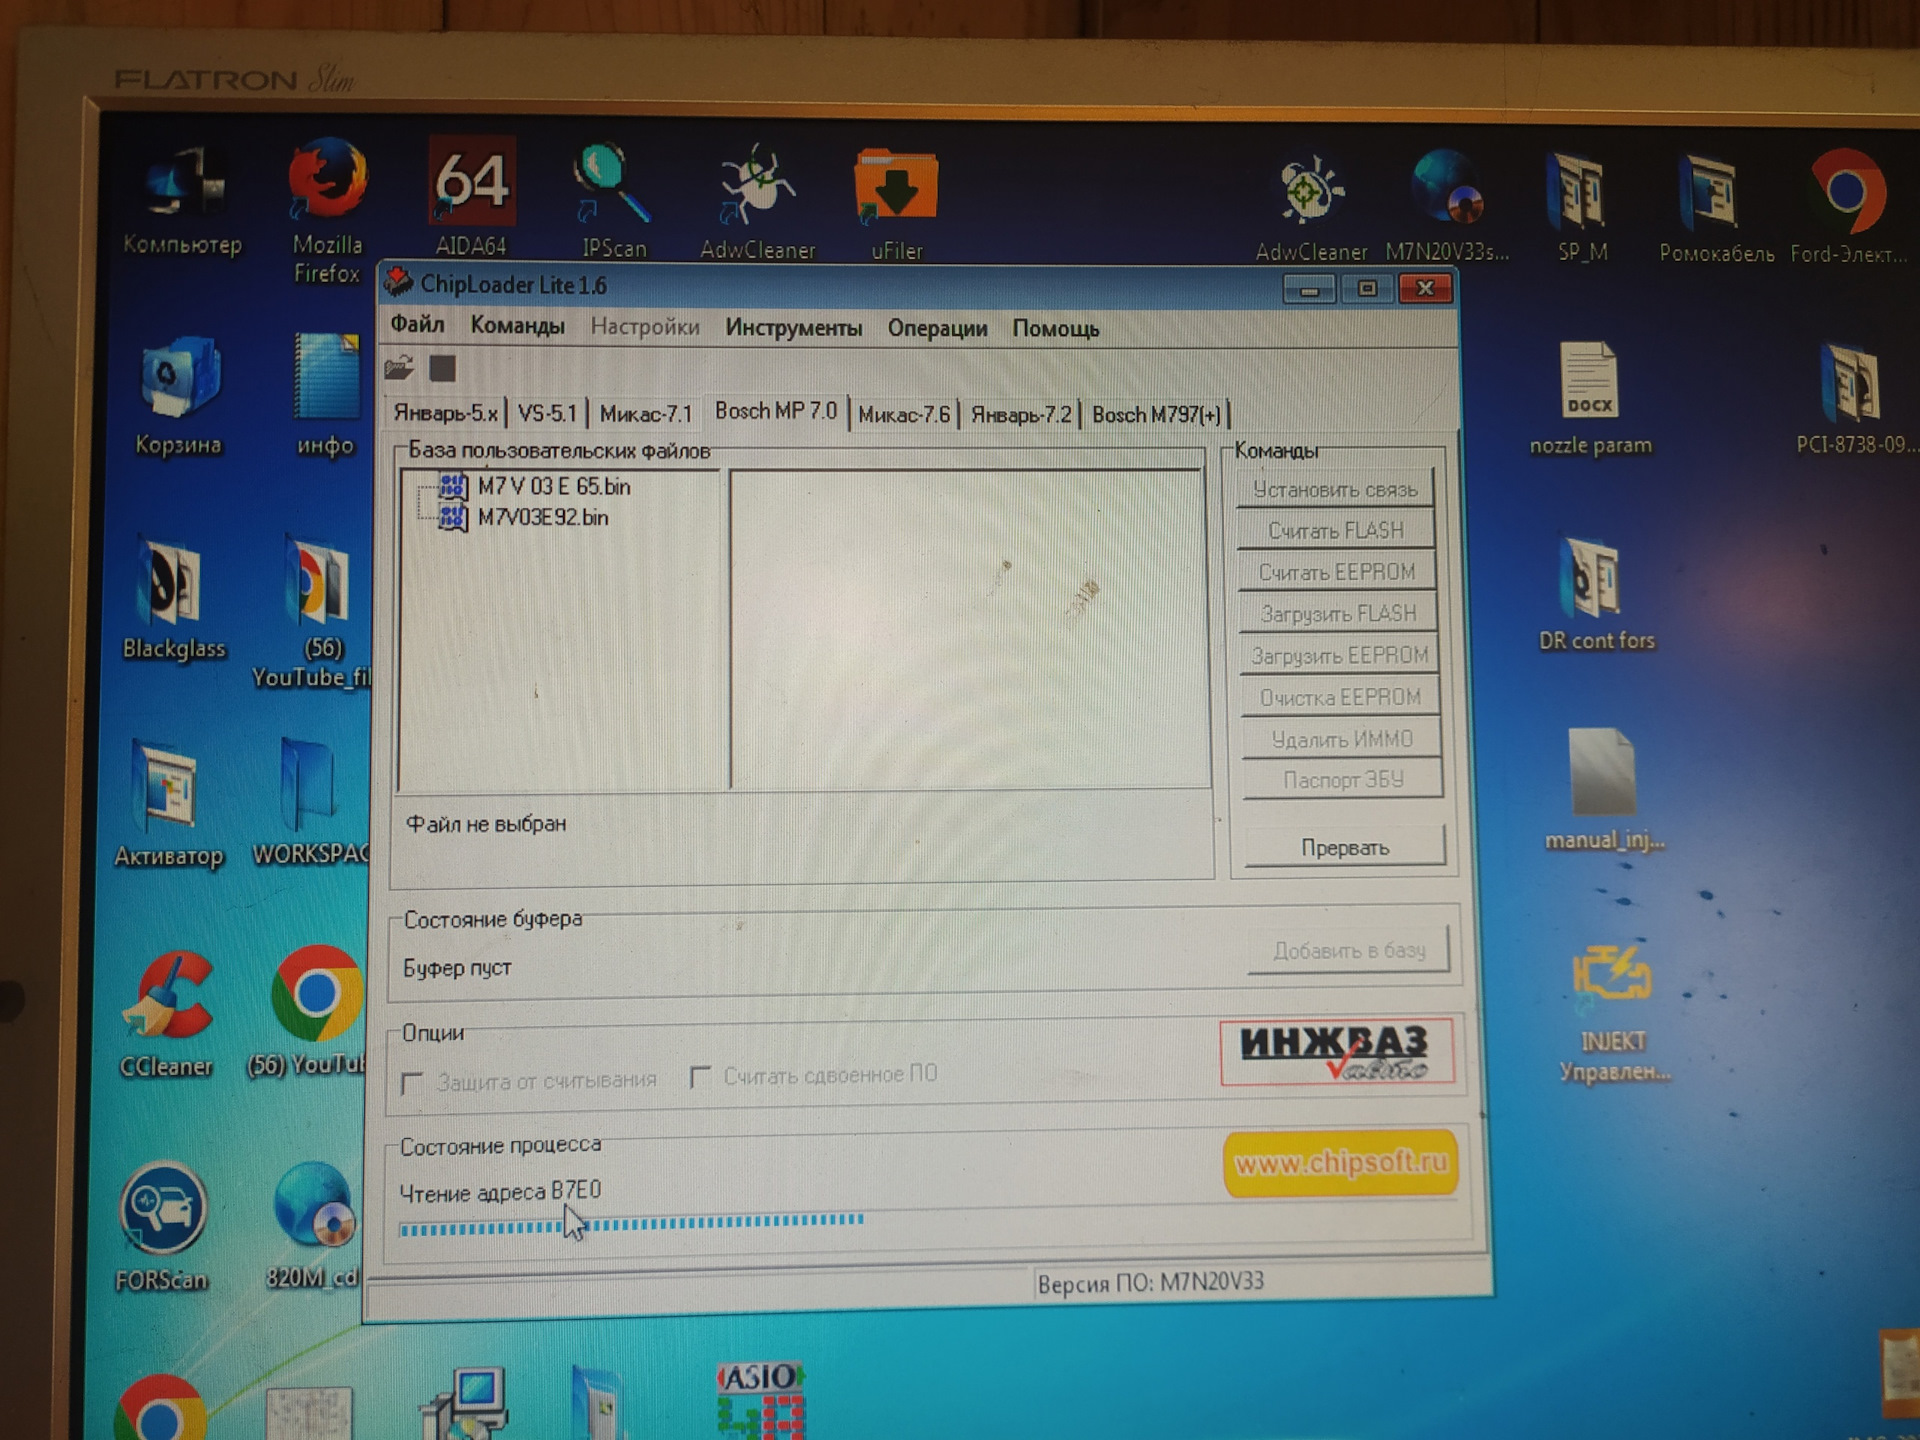Switch to the Bosch M797(+) tab
1920x1440 pixels.
1155,414
